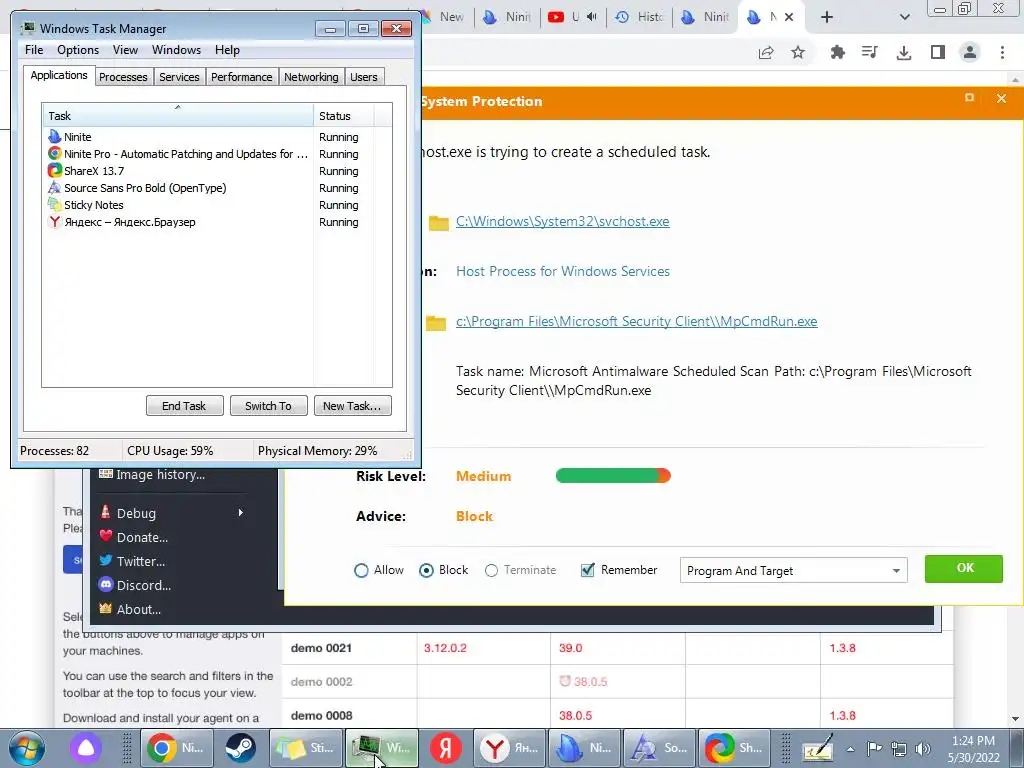Open the Task Manager View menu
This screenshot has height=768, width=1024.
[125, 50]
